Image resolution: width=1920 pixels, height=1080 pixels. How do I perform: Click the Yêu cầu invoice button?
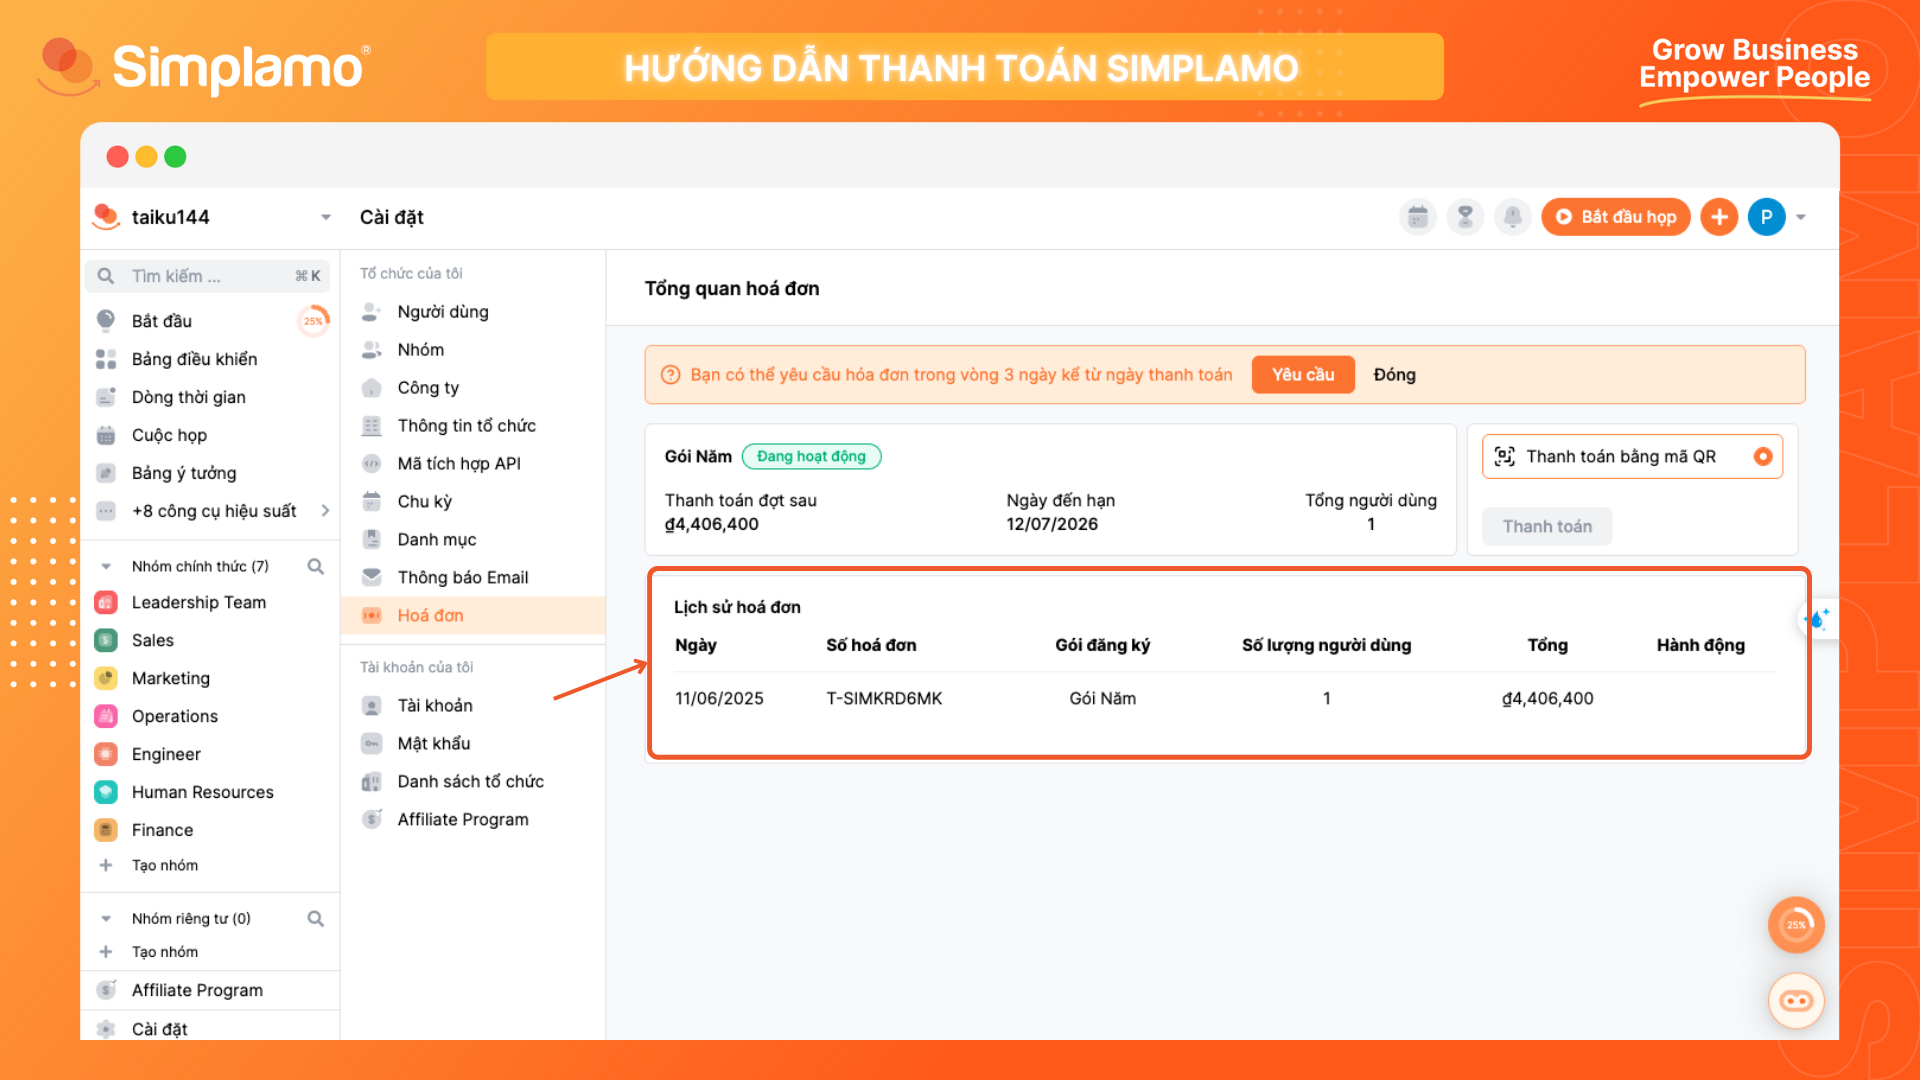pos(1303,375)
